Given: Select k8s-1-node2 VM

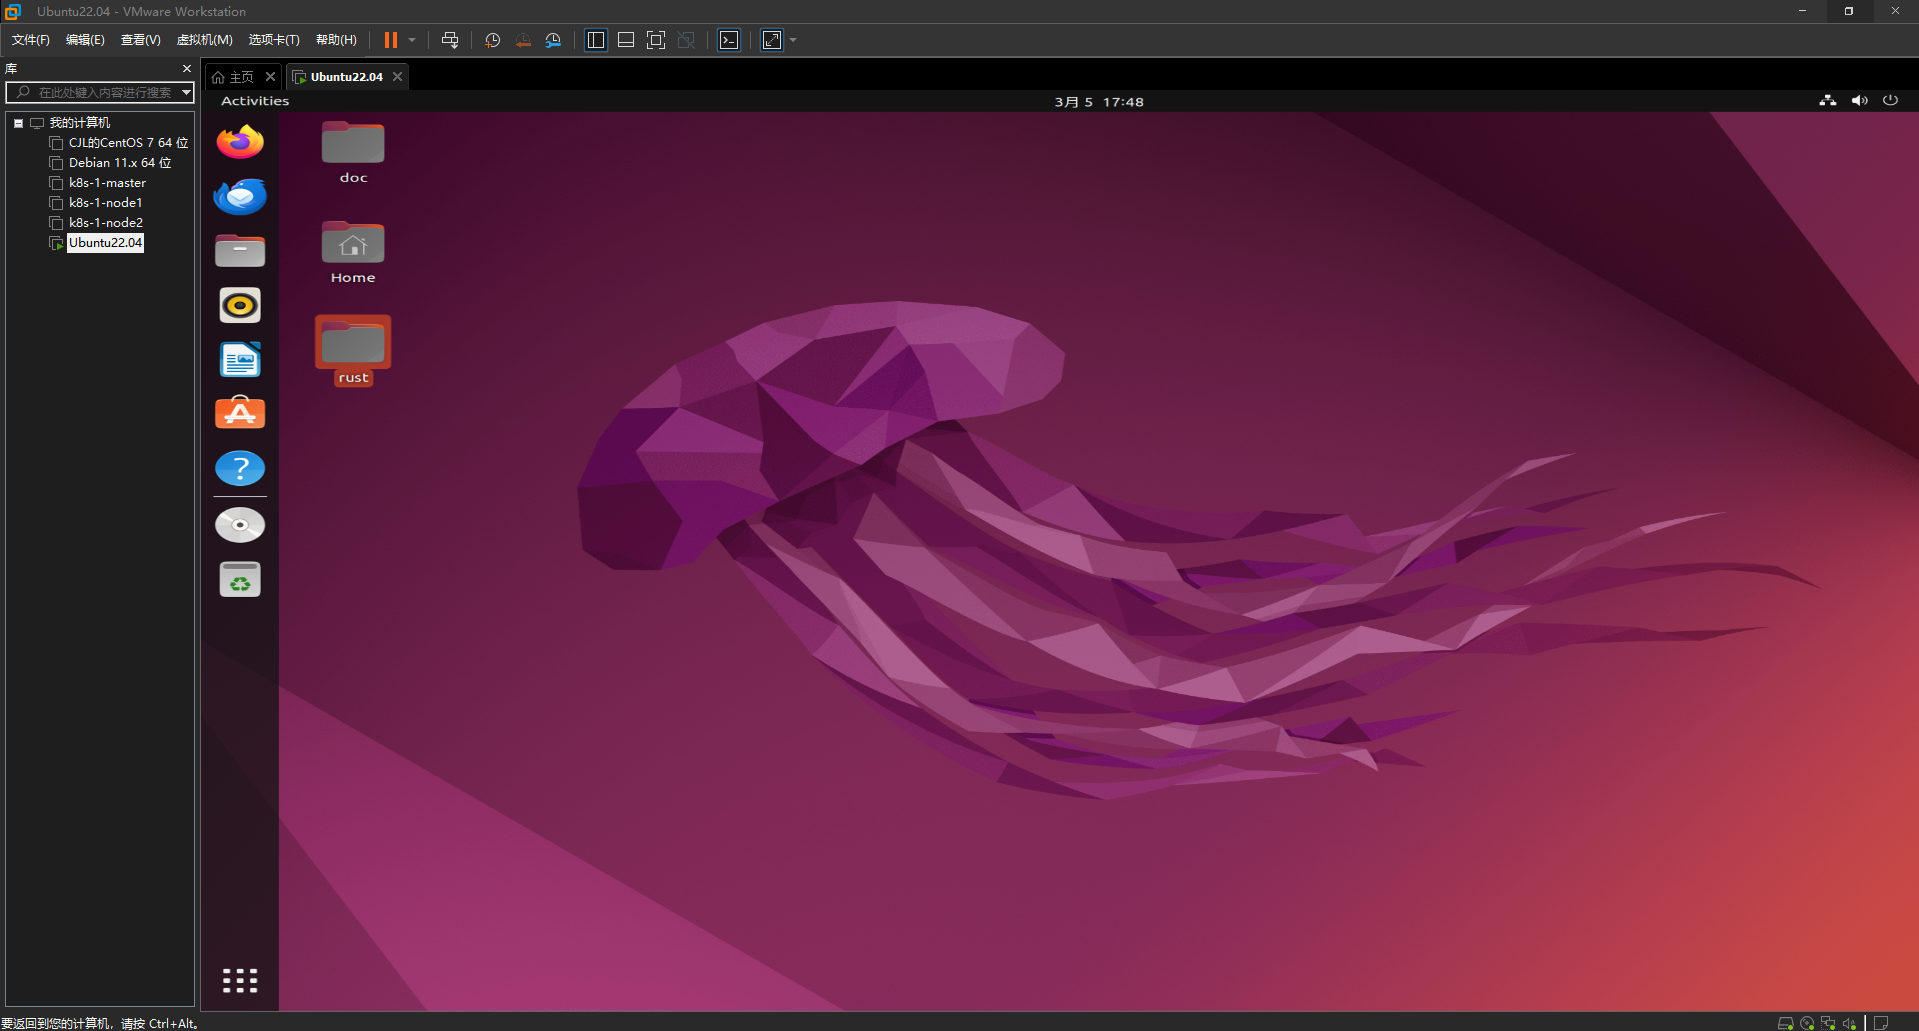Looking at the screenshot, I should click(106, 223).
